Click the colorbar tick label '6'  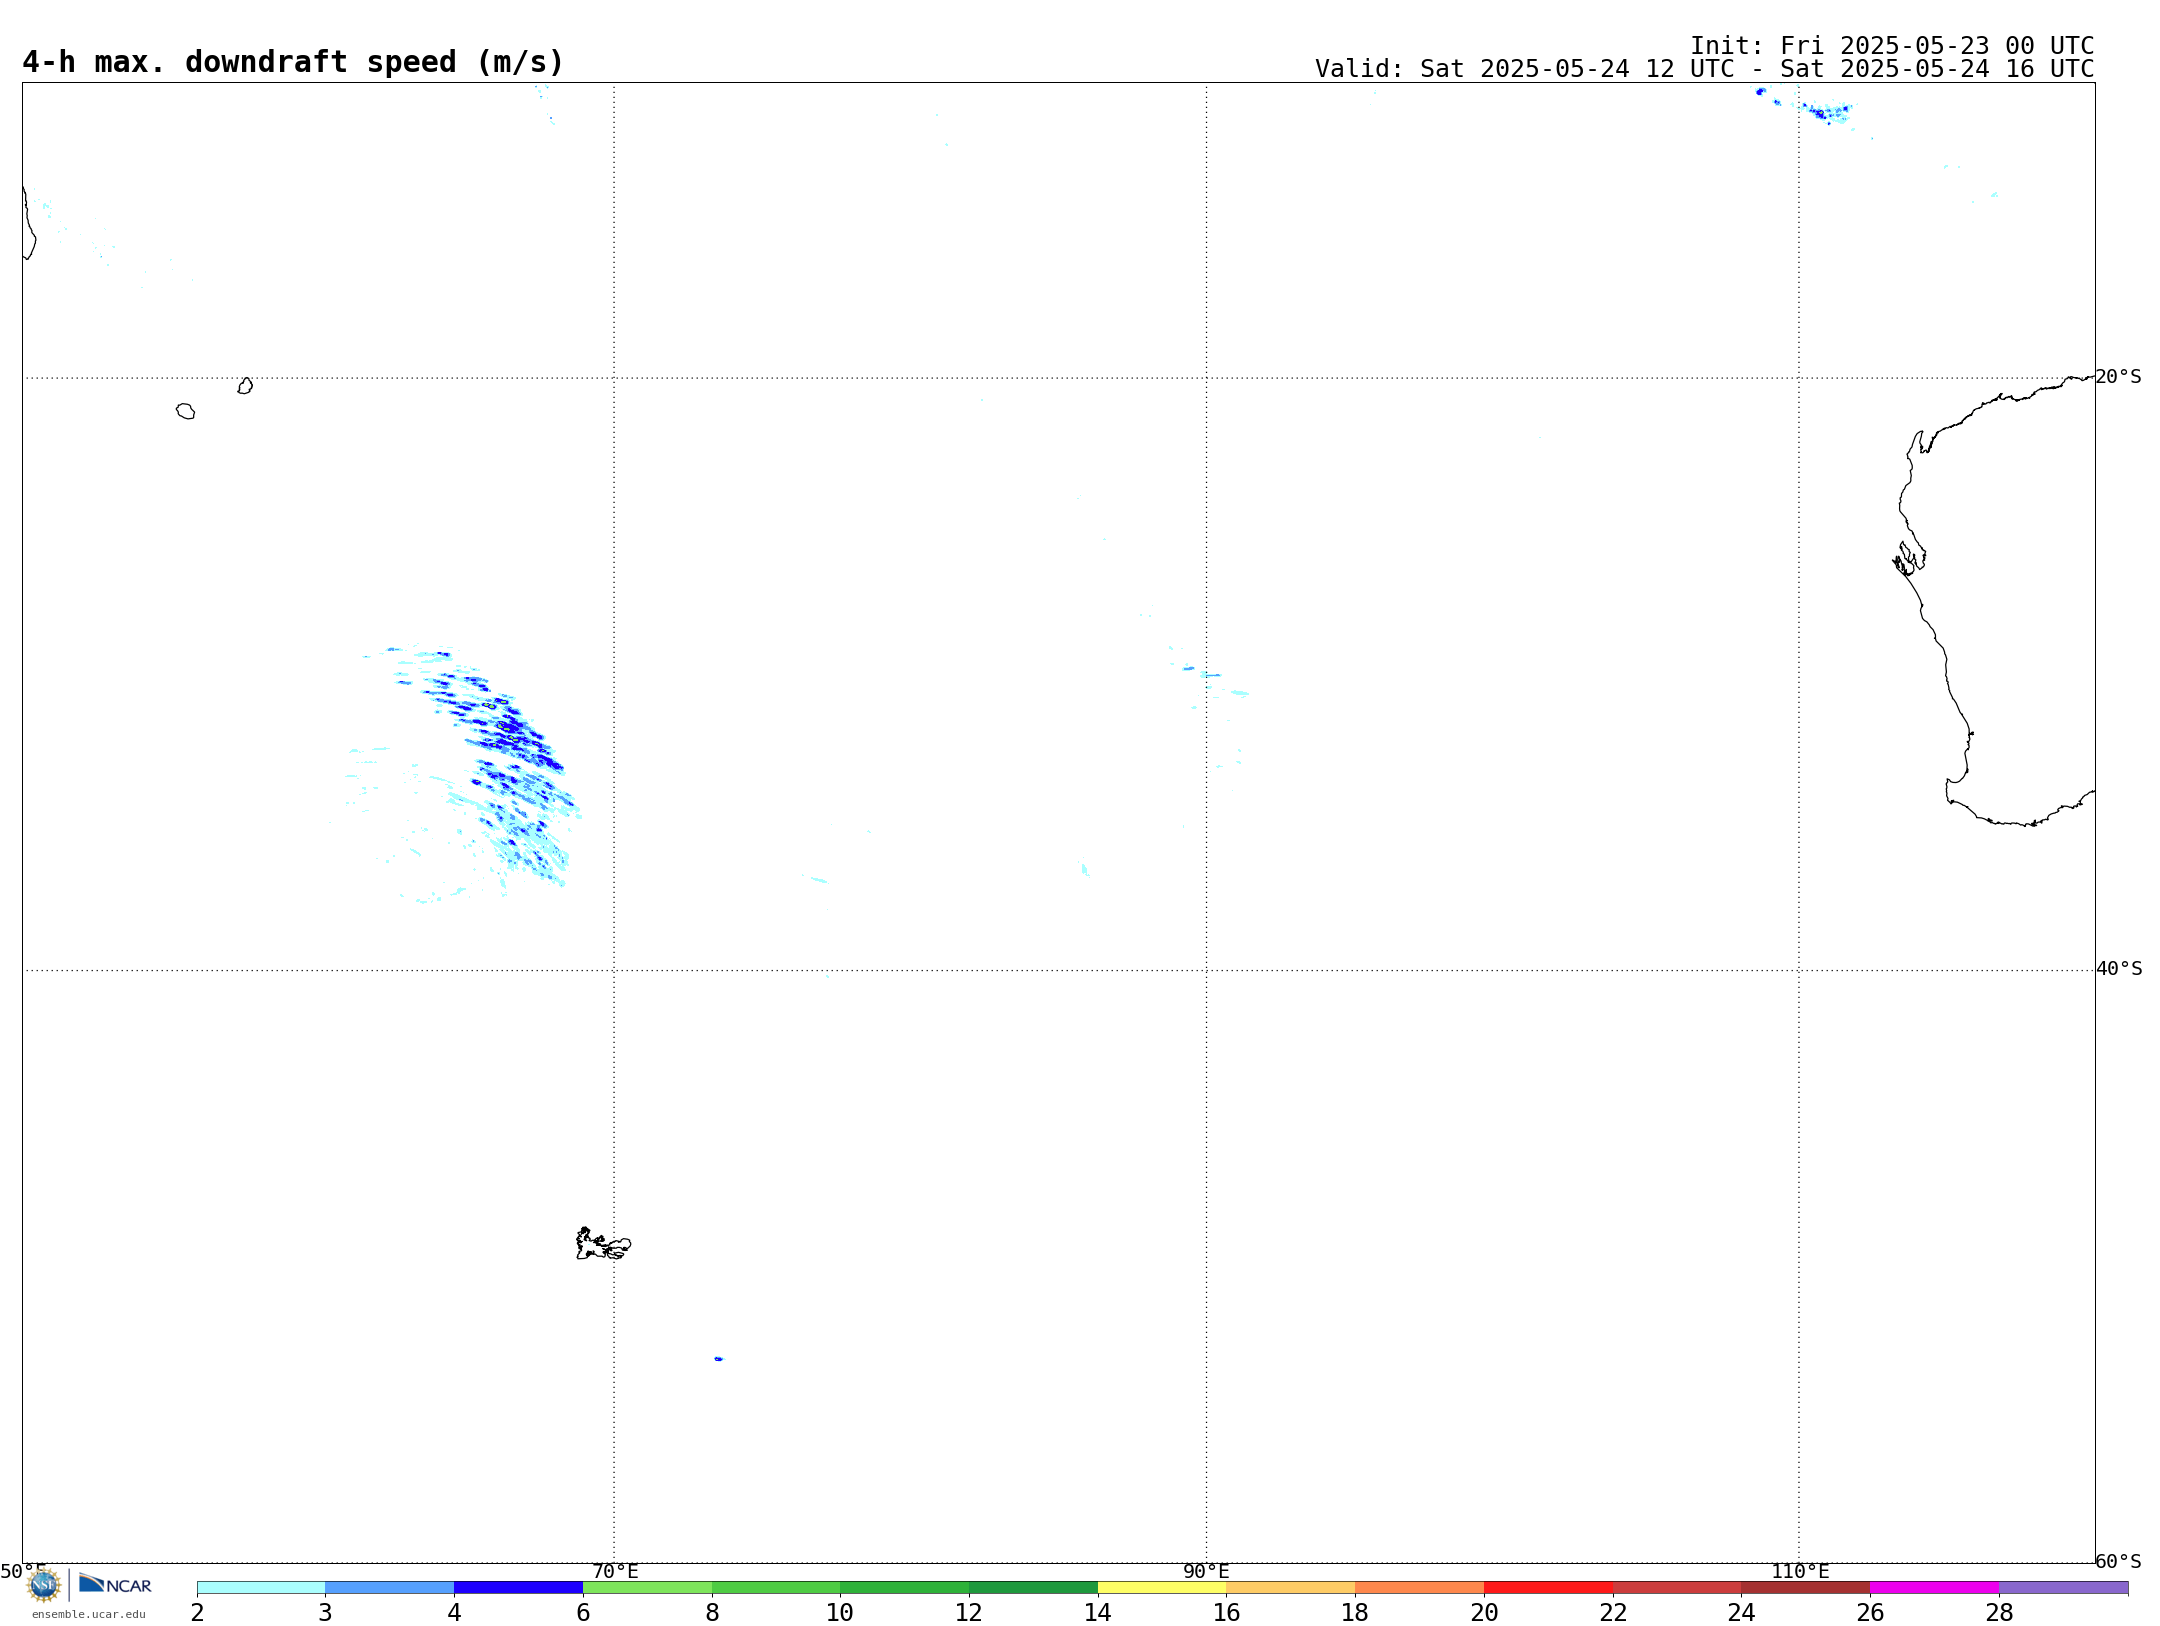point(583,1612)
